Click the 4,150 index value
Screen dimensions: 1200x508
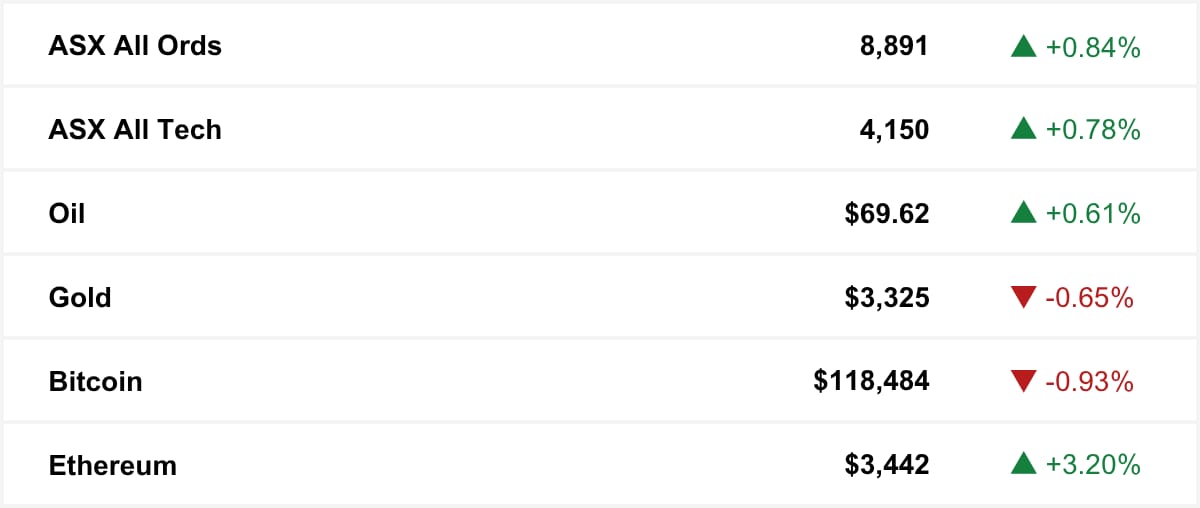pos(894,130)
